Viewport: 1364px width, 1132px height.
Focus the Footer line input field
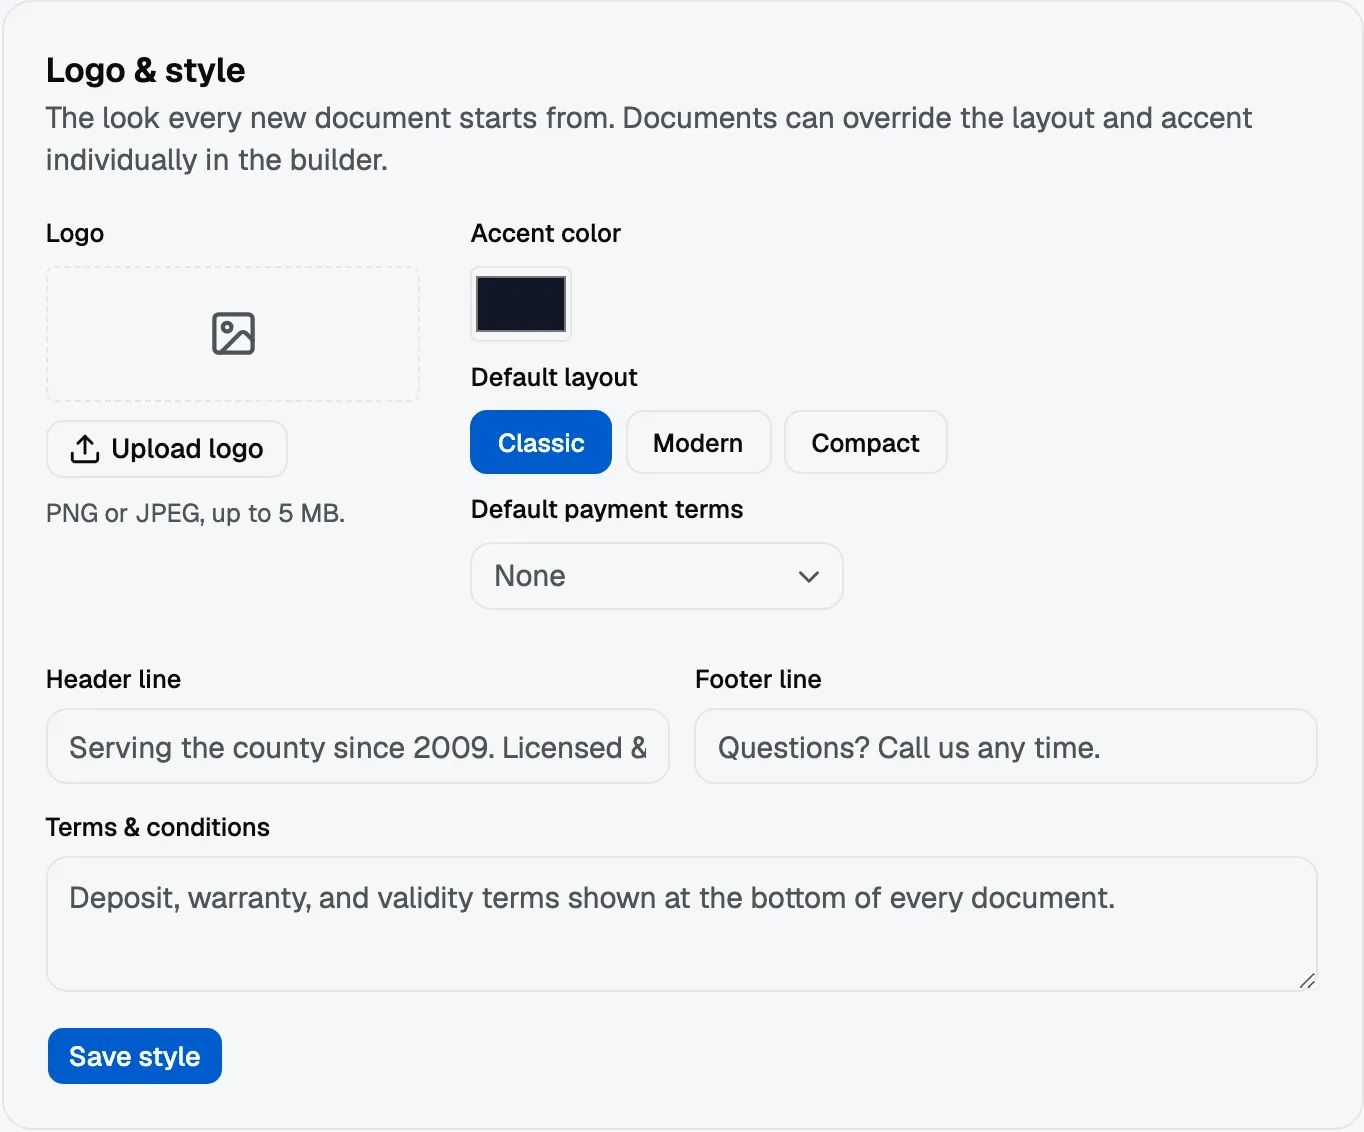(1006, 746)
